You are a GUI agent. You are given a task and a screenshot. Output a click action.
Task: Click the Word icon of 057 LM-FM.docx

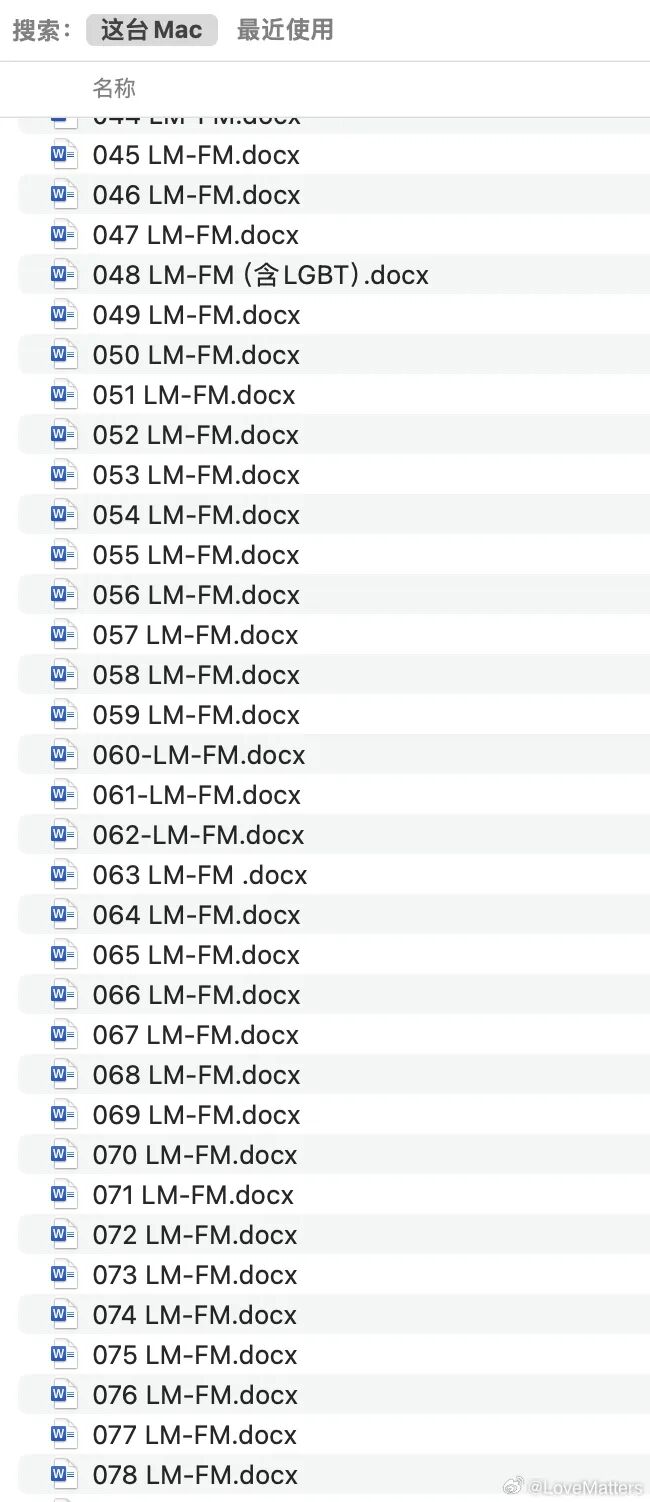[x=64, y=635]
